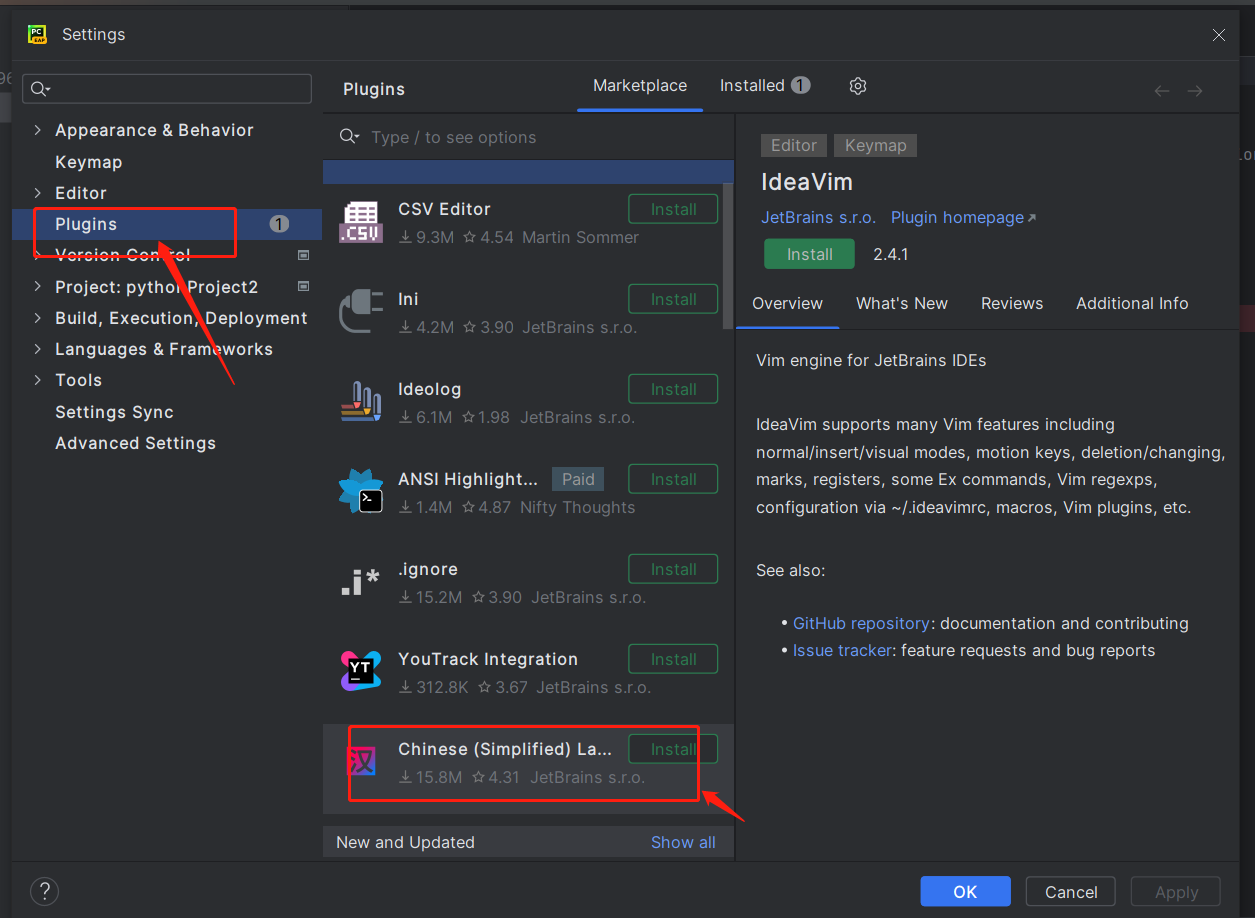Expand Languages & Frameworks section
Screen dimensions: 1255x918
click(38, 349)
